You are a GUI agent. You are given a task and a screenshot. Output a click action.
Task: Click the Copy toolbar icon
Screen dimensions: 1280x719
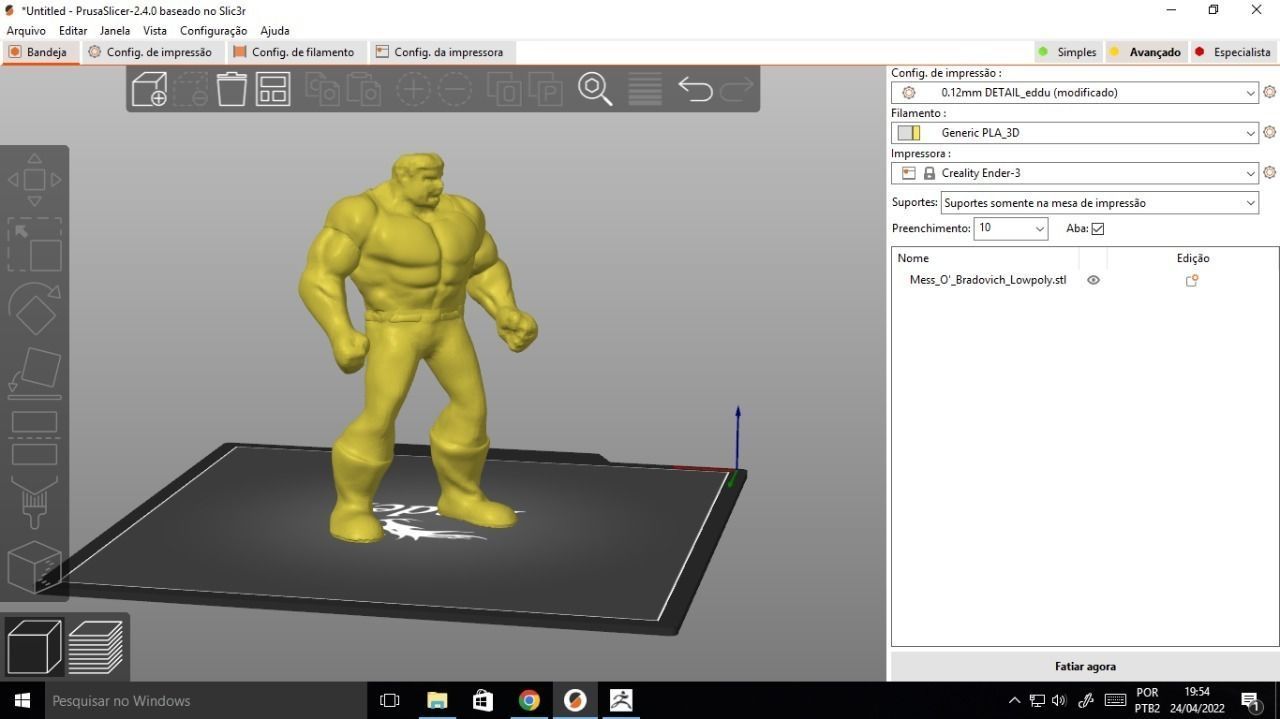[x=322, y=89]
